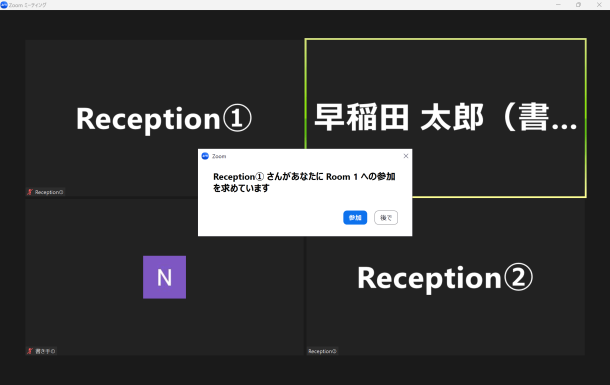This screenshot has height=385, width=610.
Task: Minimize the Zoom meeting window
Action: coord(558,5)
